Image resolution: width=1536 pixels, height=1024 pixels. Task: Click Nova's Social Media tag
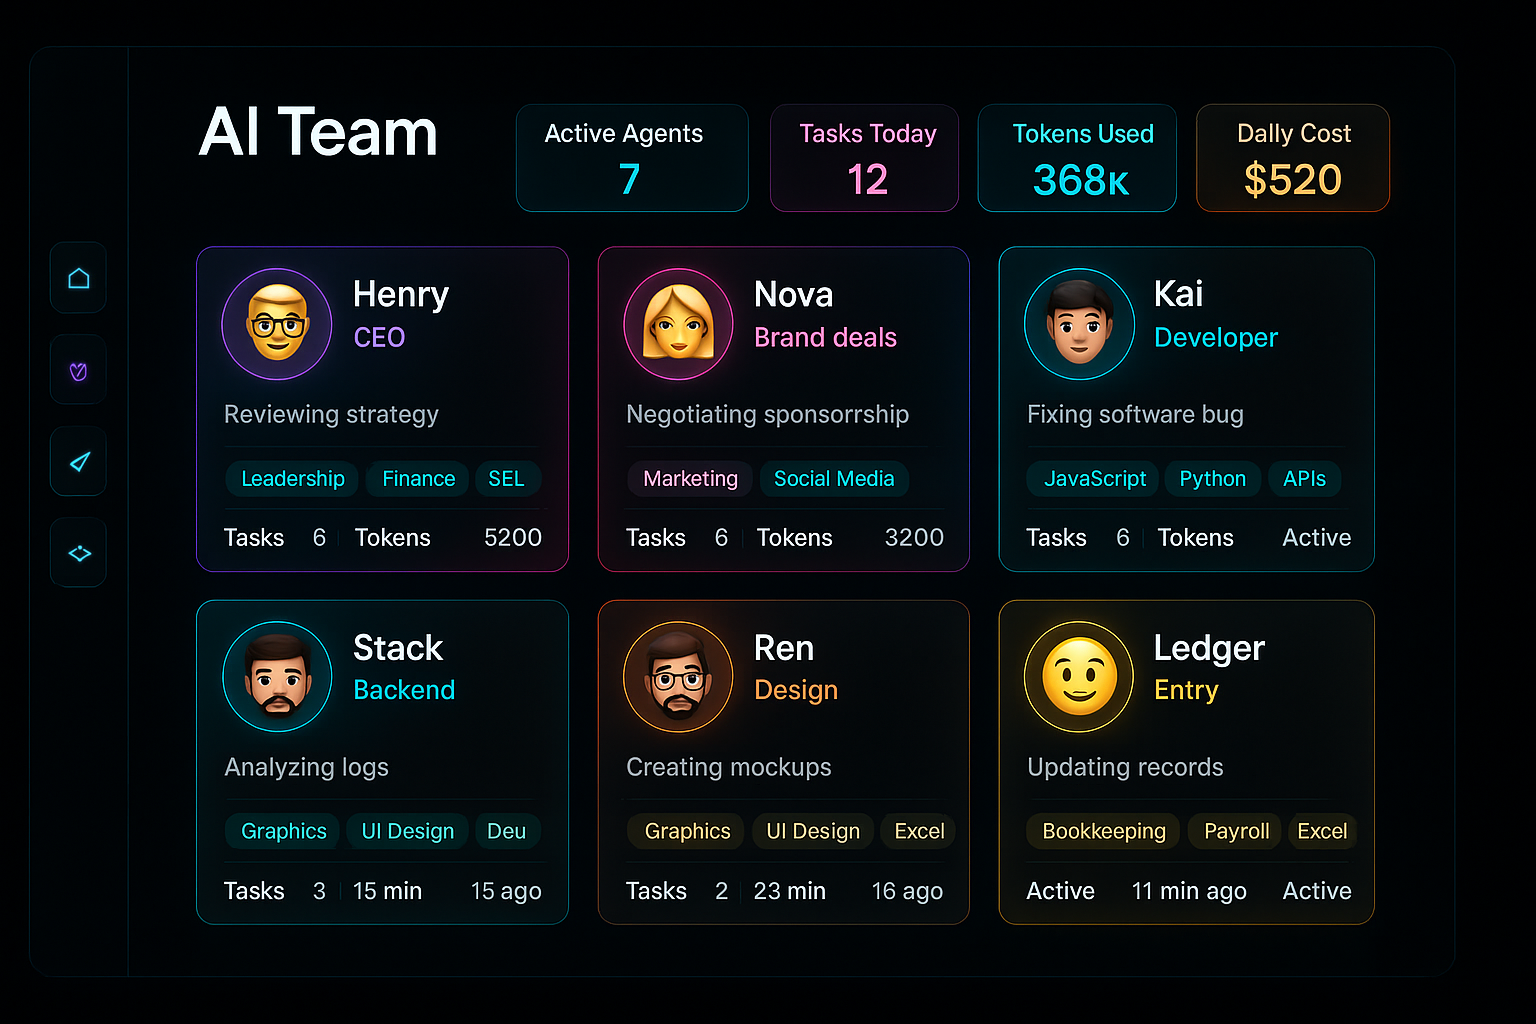tap(834, 479)
